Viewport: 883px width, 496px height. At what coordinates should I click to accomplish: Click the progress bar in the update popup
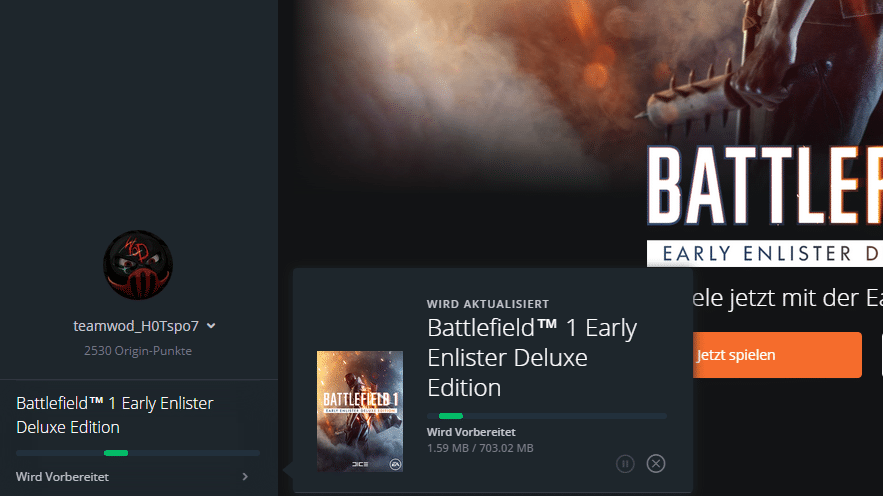[547, 416]
